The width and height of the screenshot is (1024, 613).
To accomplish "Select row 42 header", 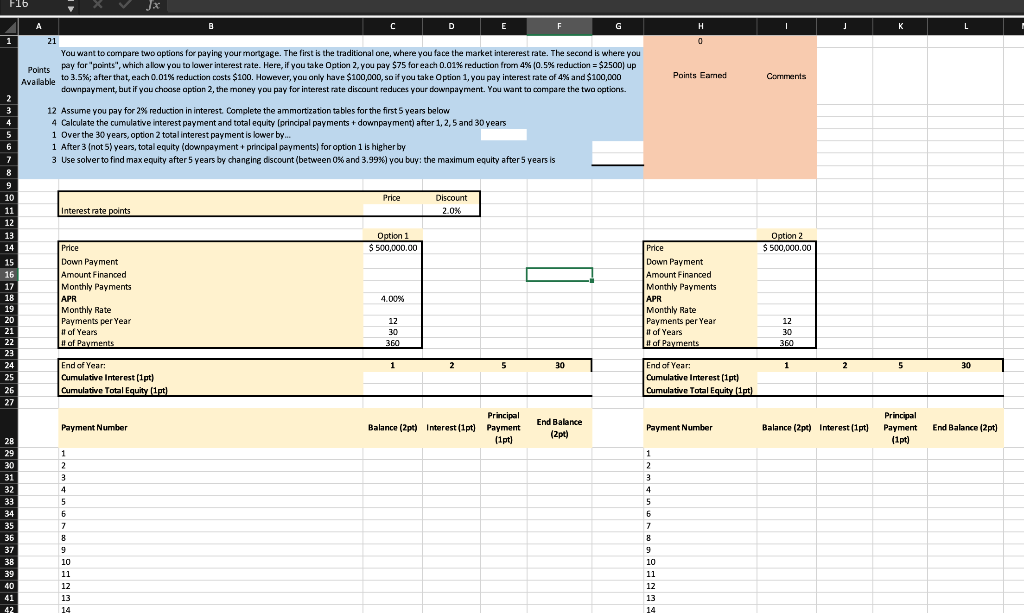I will 9,608.
